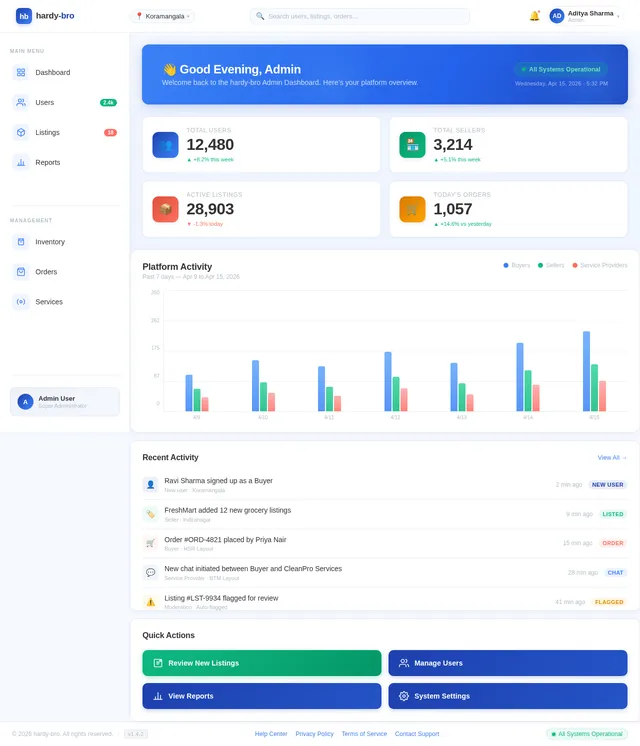Click the location pin icon near Koramangala
This screenshot has width=640, height=746.
point(139,16)
